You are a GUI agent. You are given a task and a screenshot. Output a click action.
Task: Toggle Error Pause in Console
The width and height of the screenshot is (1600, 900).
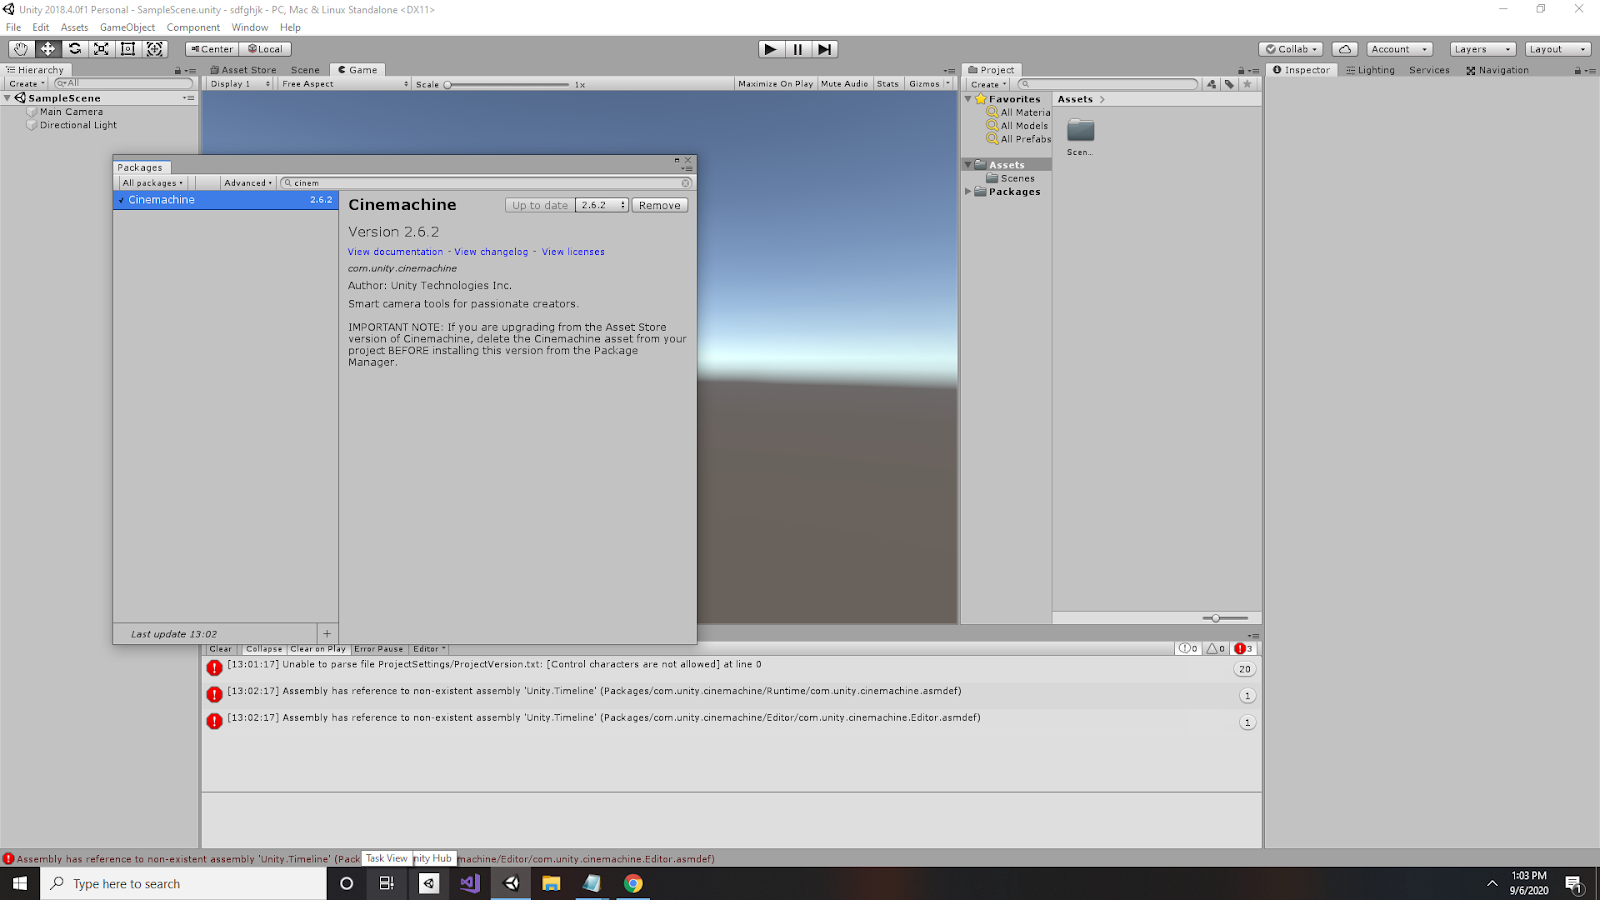point(379,649)
